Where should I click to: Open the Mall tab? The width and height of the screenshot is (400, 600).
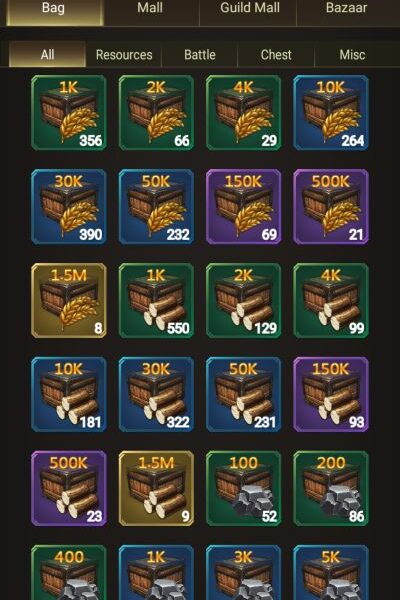click(150, 8)
